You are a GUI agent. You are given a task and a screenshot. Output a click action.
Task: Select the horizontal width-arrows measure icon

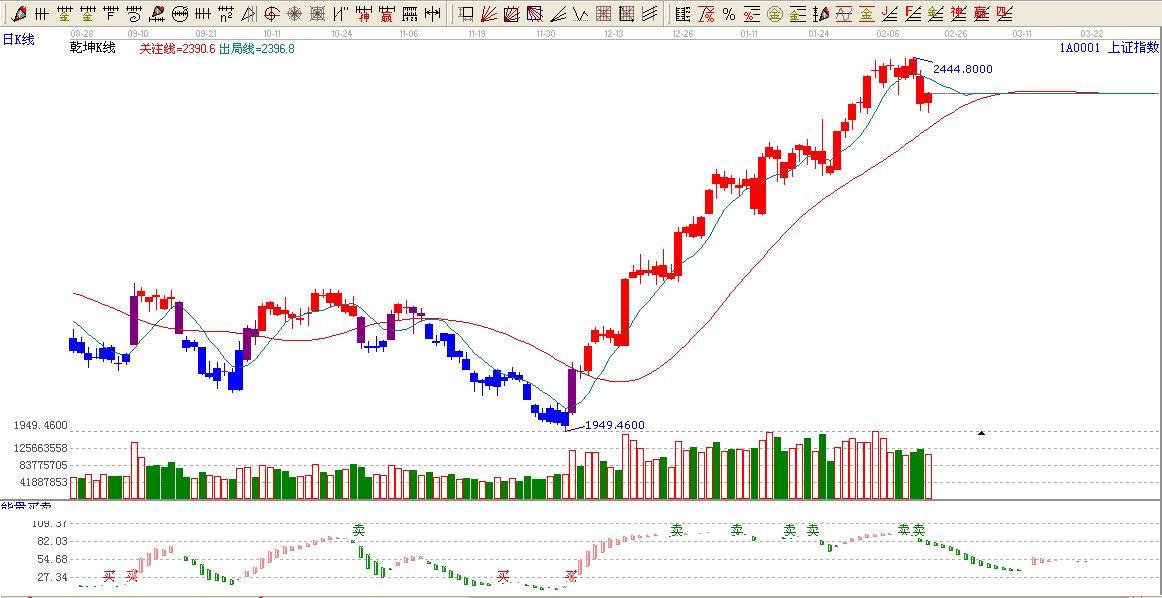click(432, 14)
